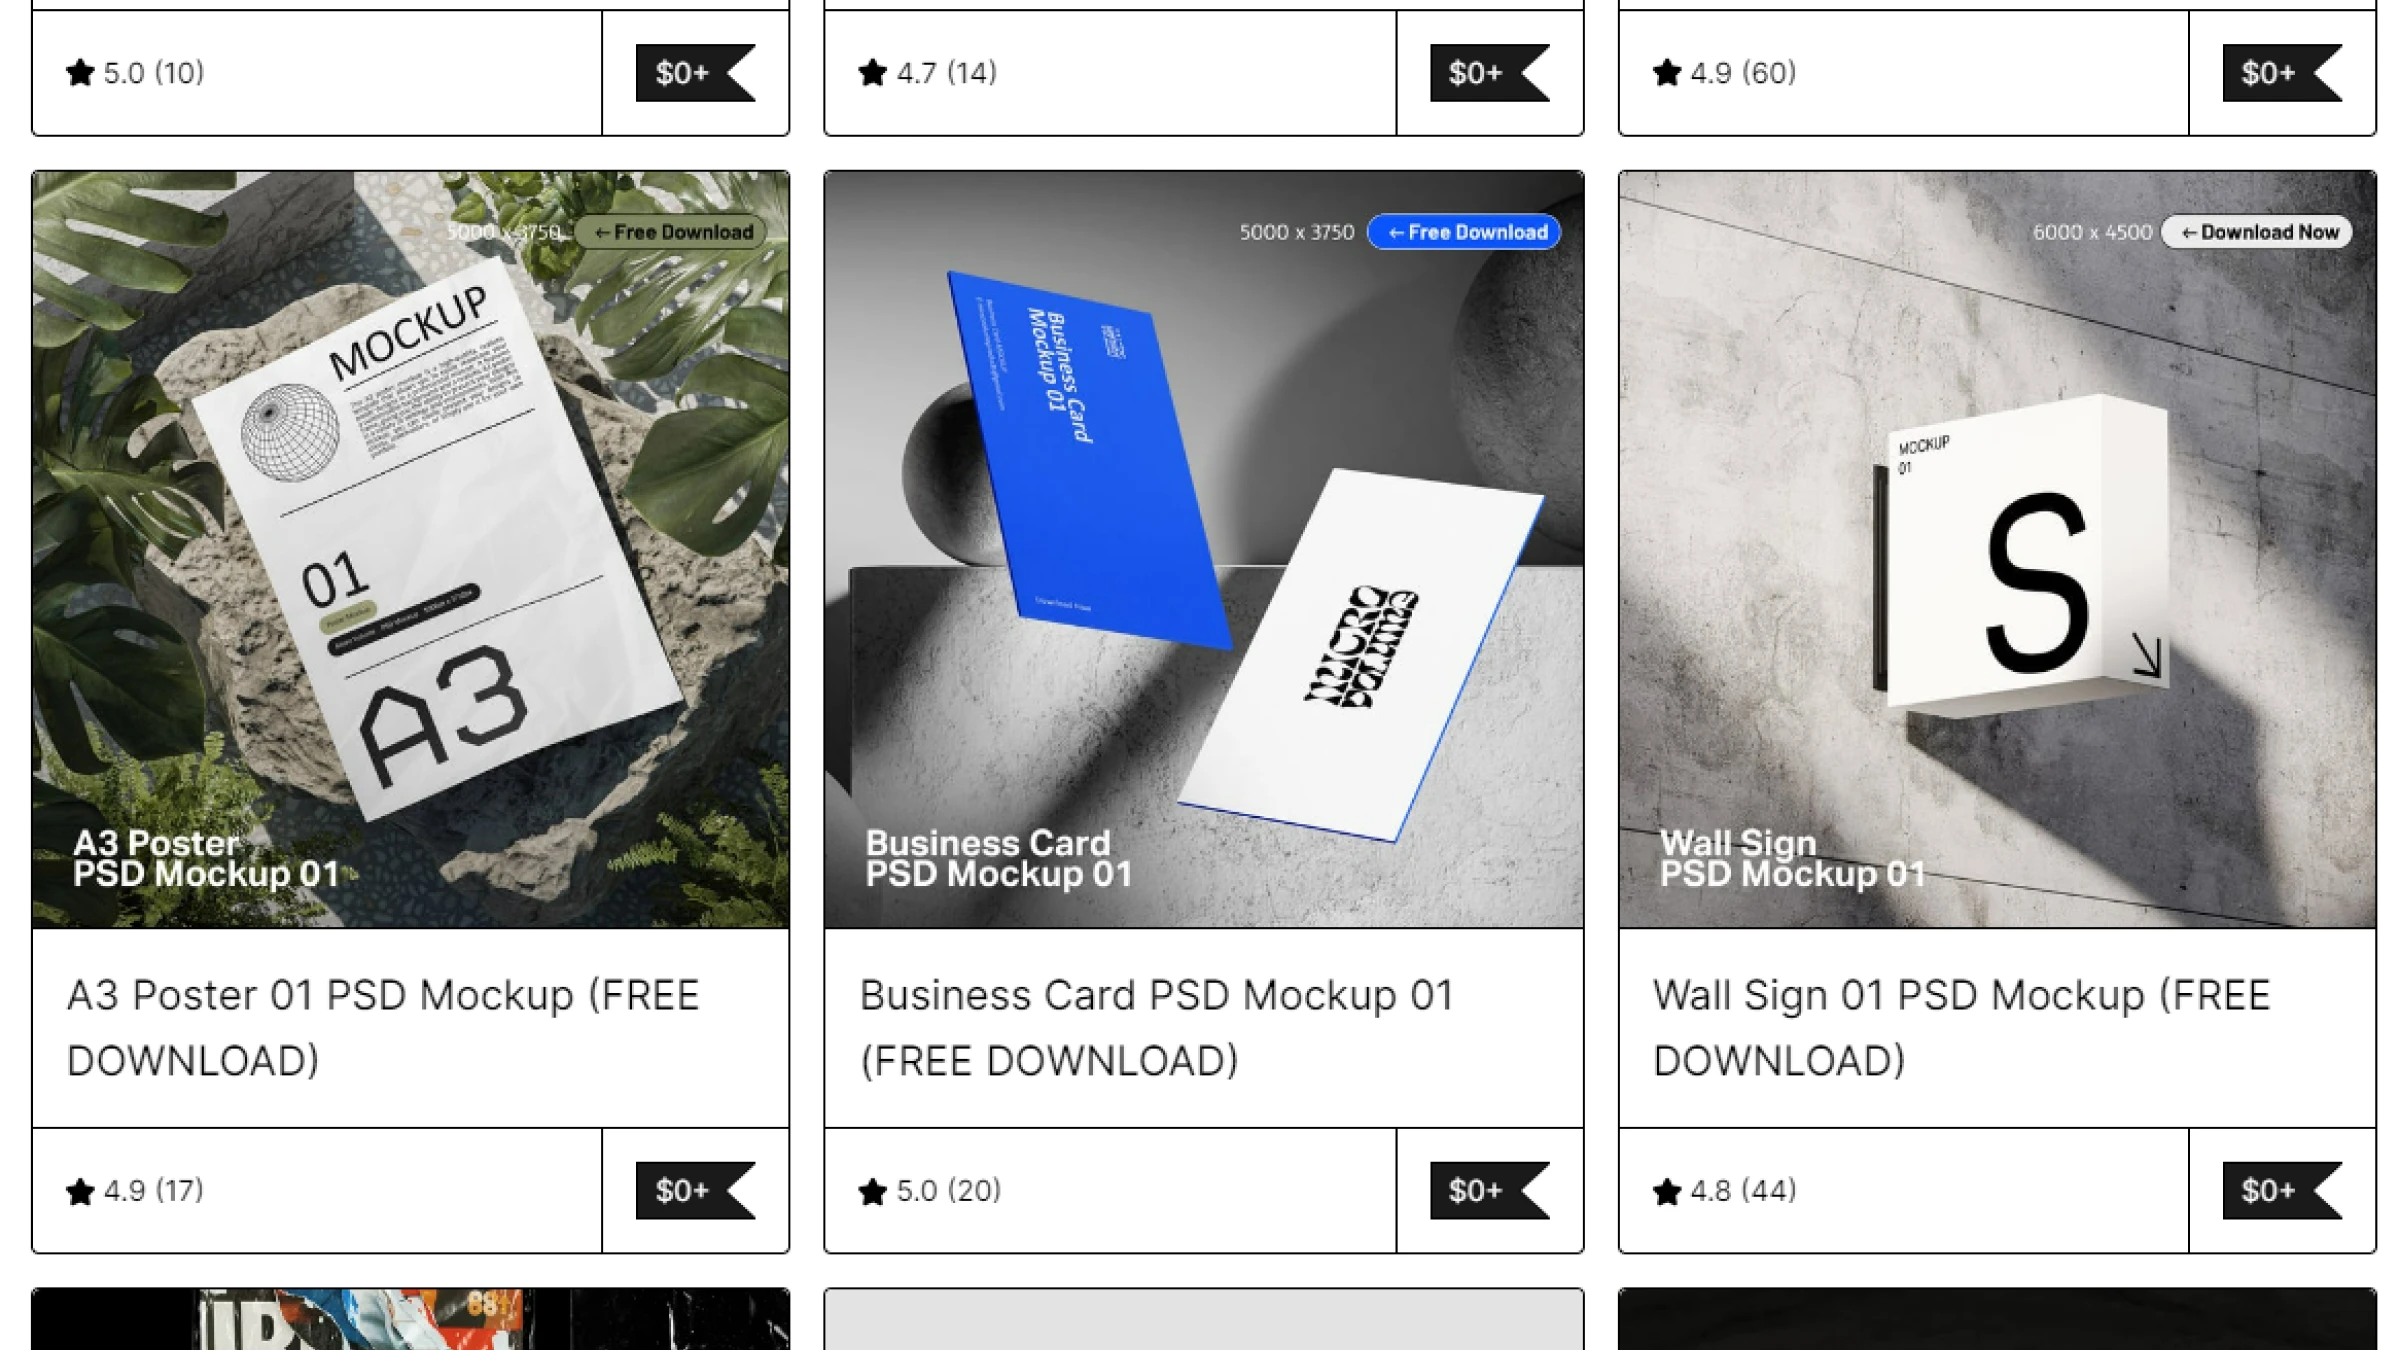Click the star icon beside 5.0 (10)

80,73
